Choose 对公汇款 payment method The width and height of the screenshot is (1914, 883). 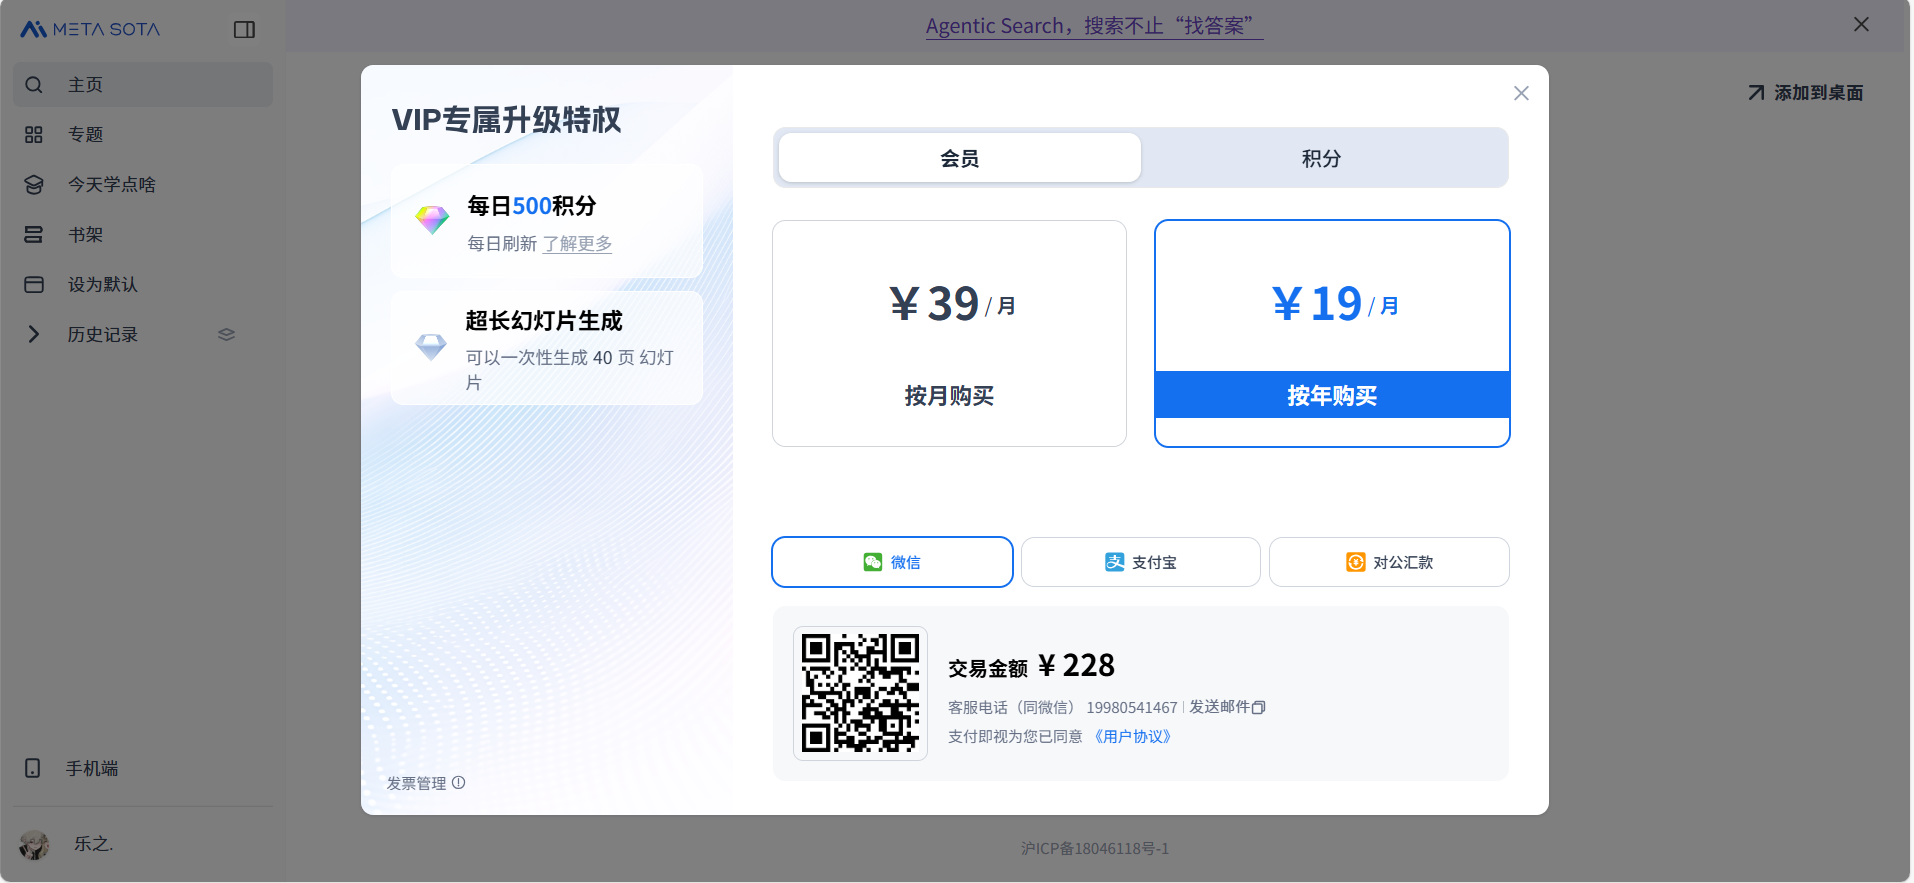pos(1389,562)
